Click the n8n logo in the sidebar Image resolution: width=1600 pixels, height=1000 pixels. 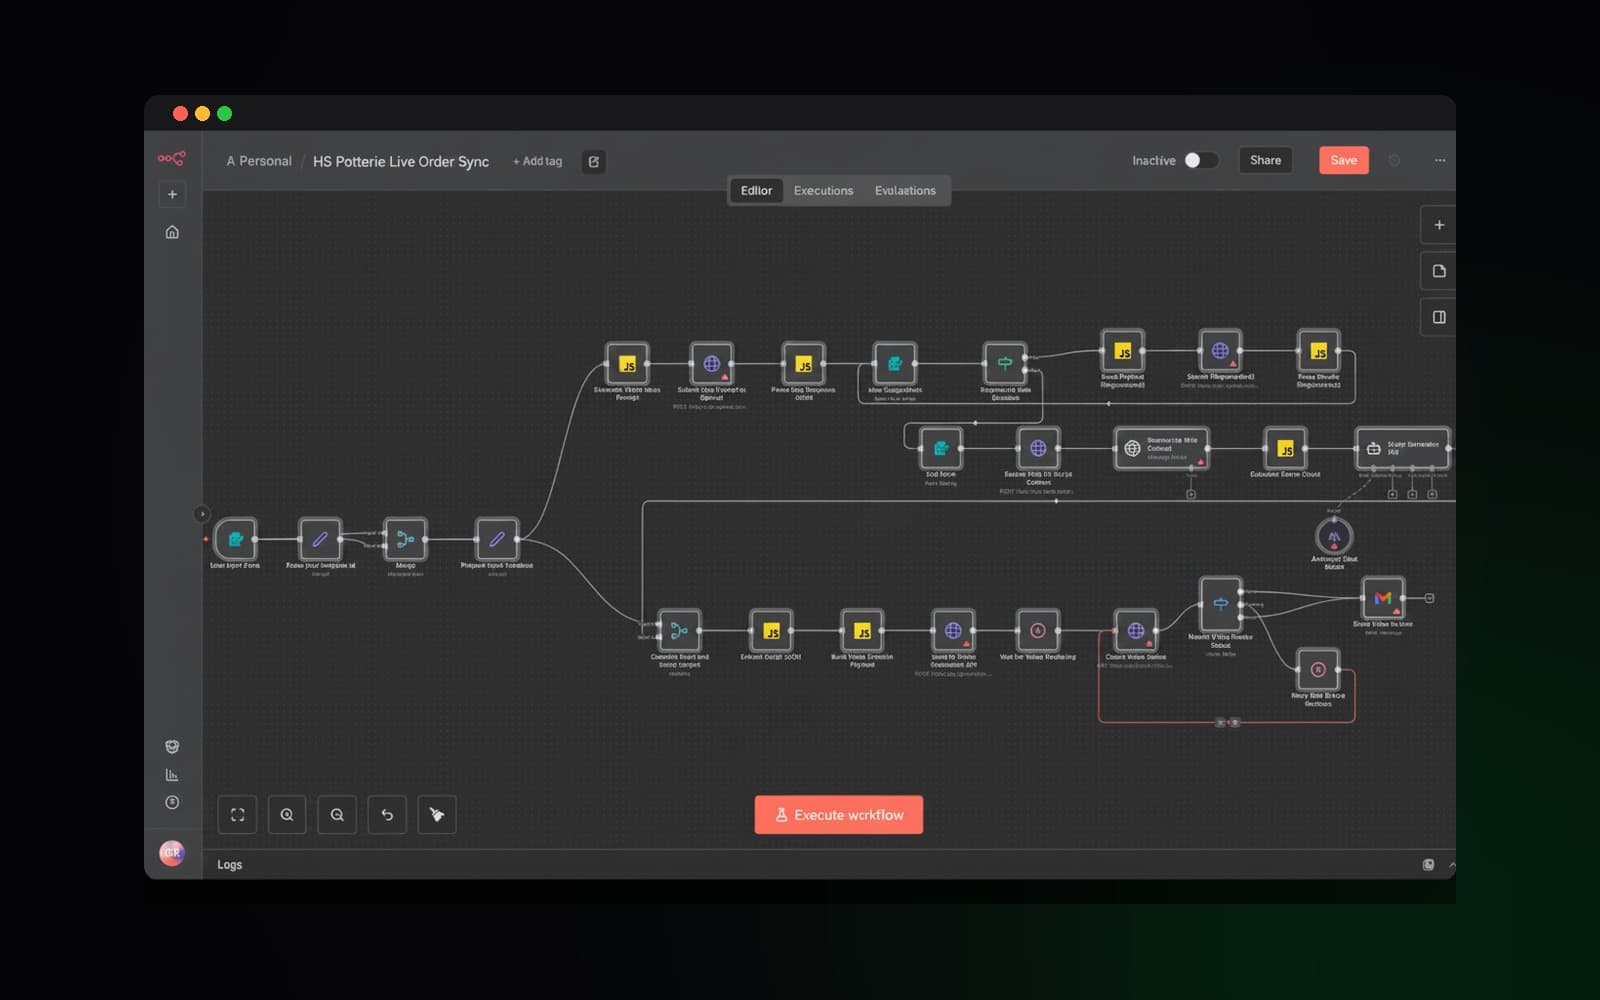(x=171, y=158)
